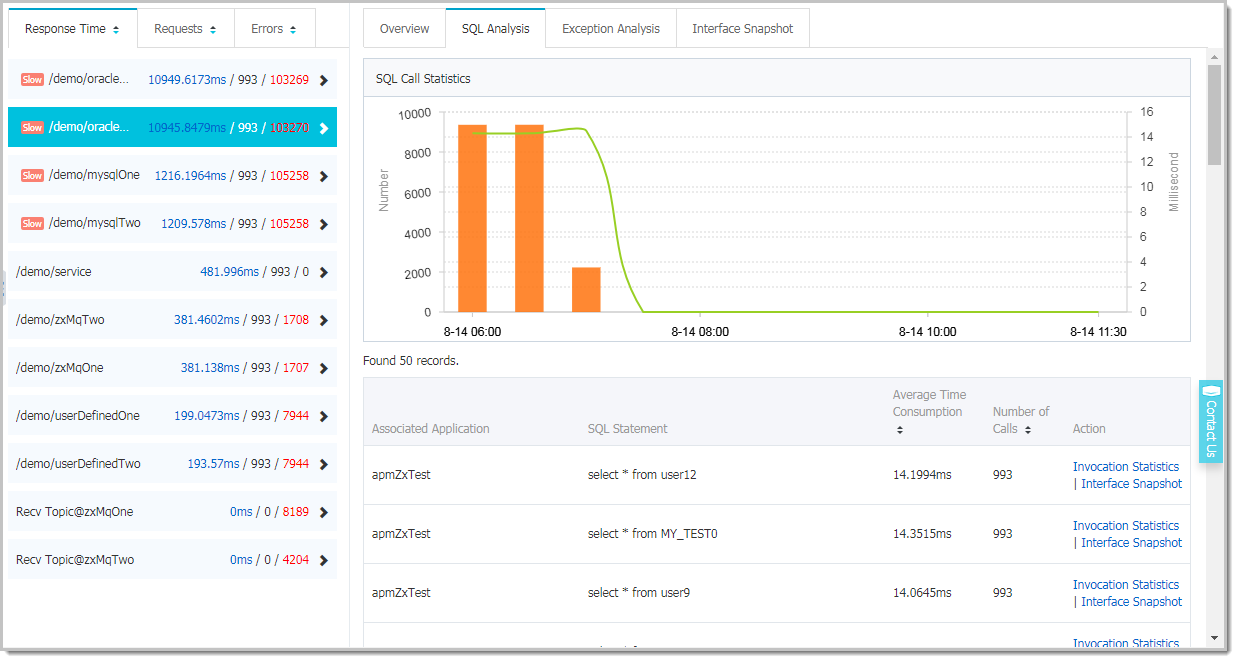This screenshot has height=661, width=1237.
Task: Go to the Exception Analysis tab
Action: [x=611, y=29]
